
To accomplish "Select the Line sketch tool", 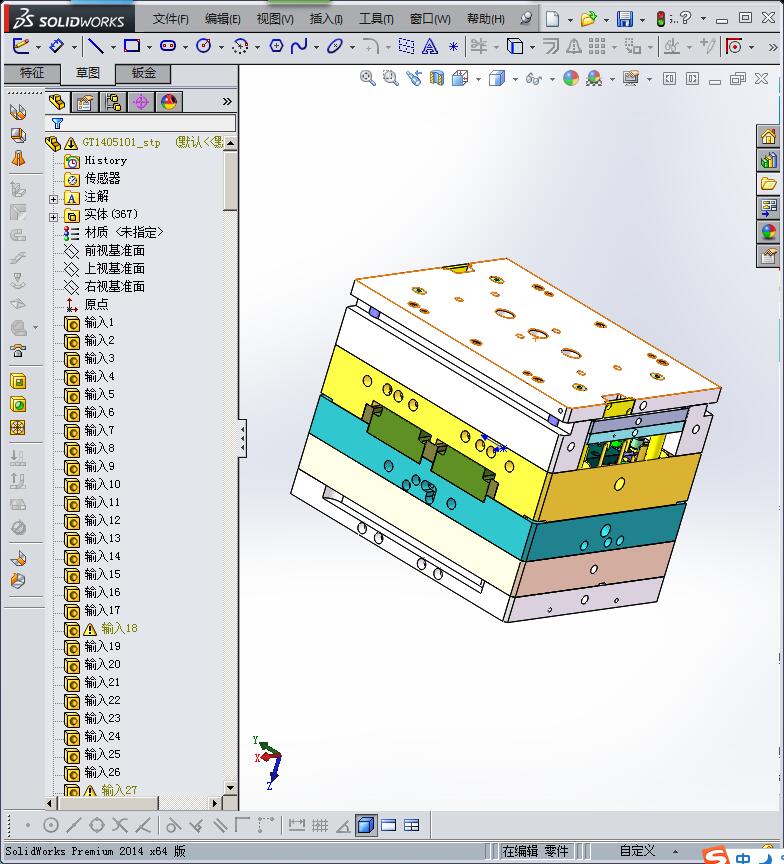I will pyautogui.click(x=96, y=46).
